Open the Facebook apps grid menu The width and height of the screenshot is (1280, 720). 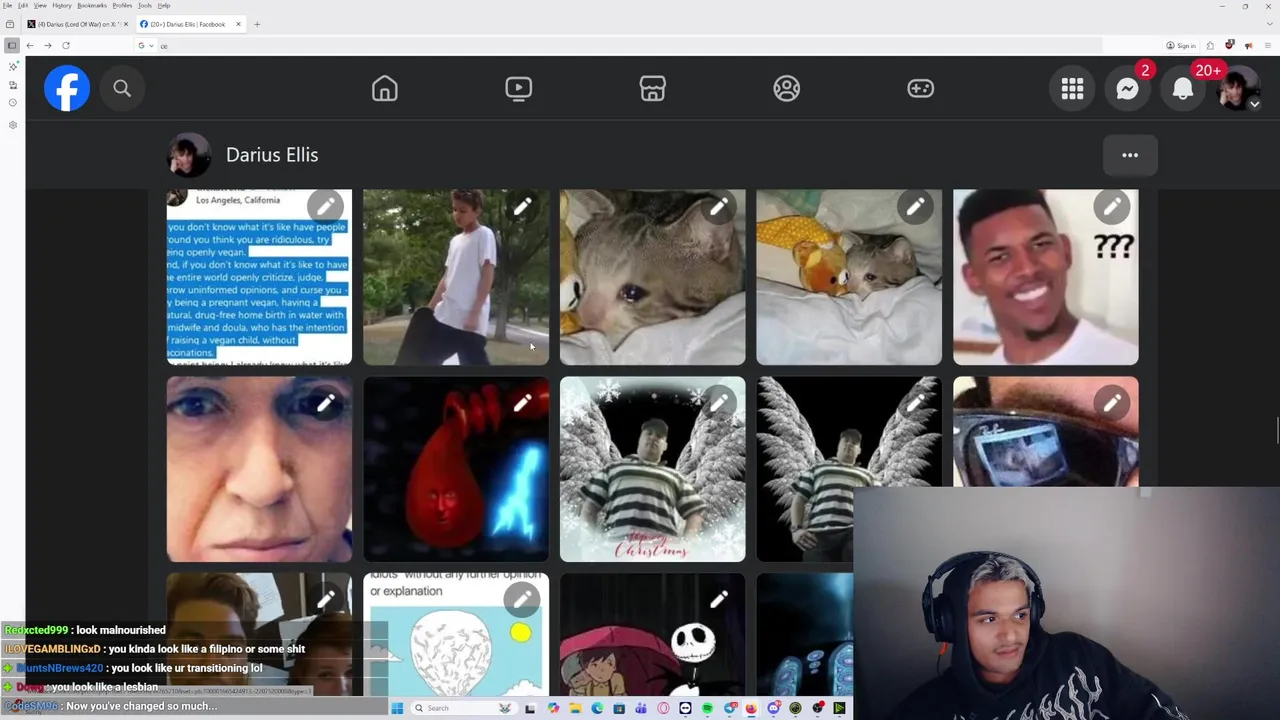pos(1072,89)
